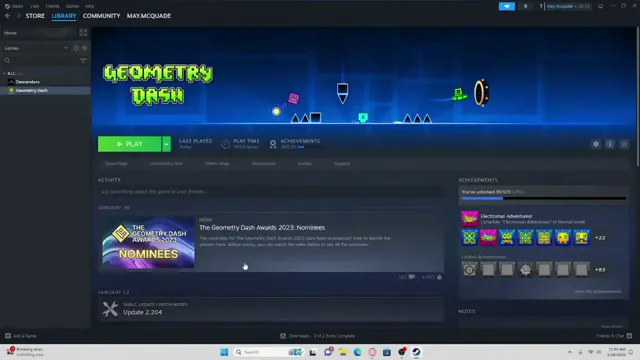Open the MAY.MCQUADE profile tab
The image size is (640, 360).
point(149,16)
